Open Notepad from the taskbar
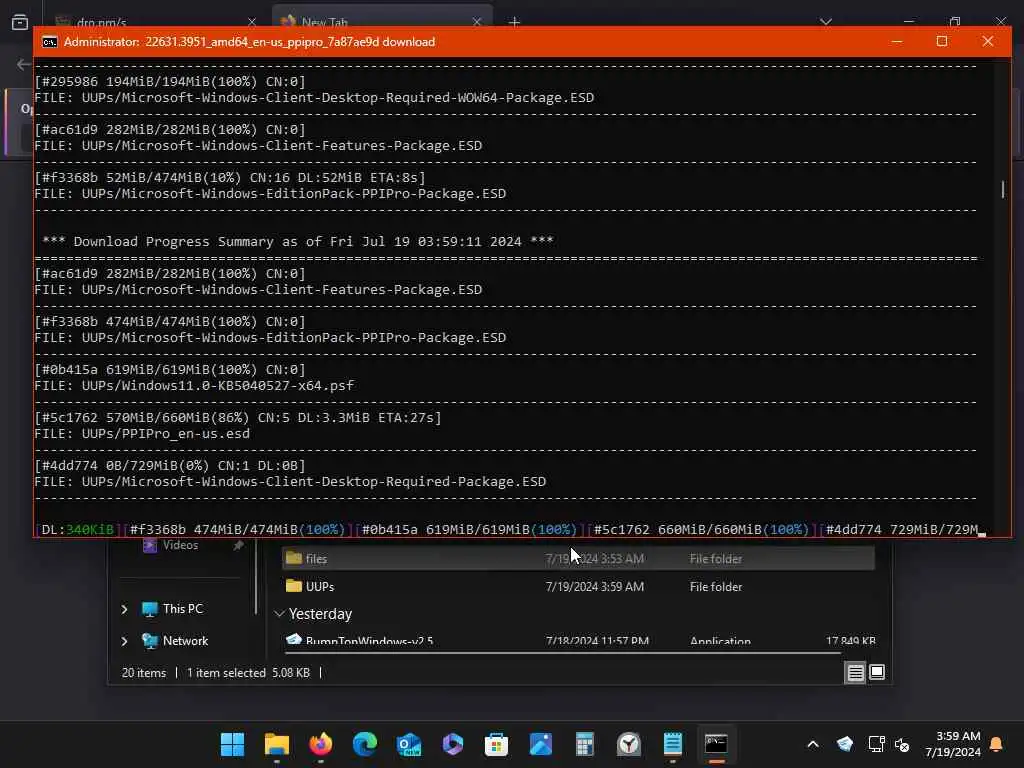The image size is (1024, 768). tap(673, 744)
